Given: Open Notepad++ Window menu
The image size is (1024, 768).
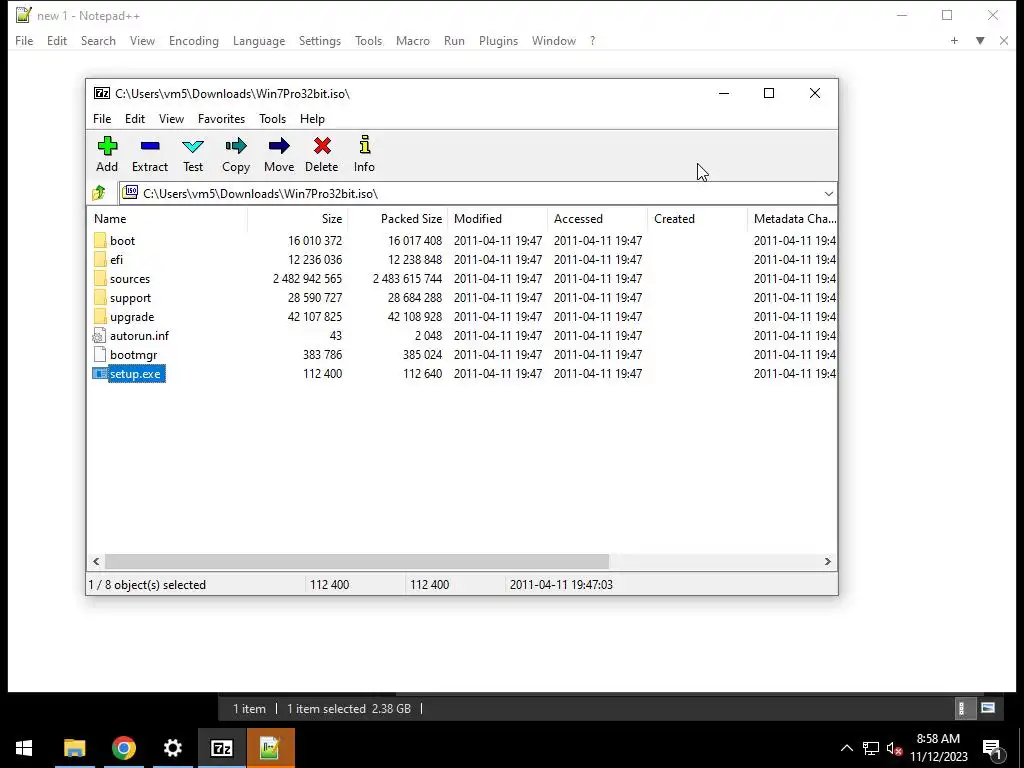Looking at the screenshot, I should point(554,40).
